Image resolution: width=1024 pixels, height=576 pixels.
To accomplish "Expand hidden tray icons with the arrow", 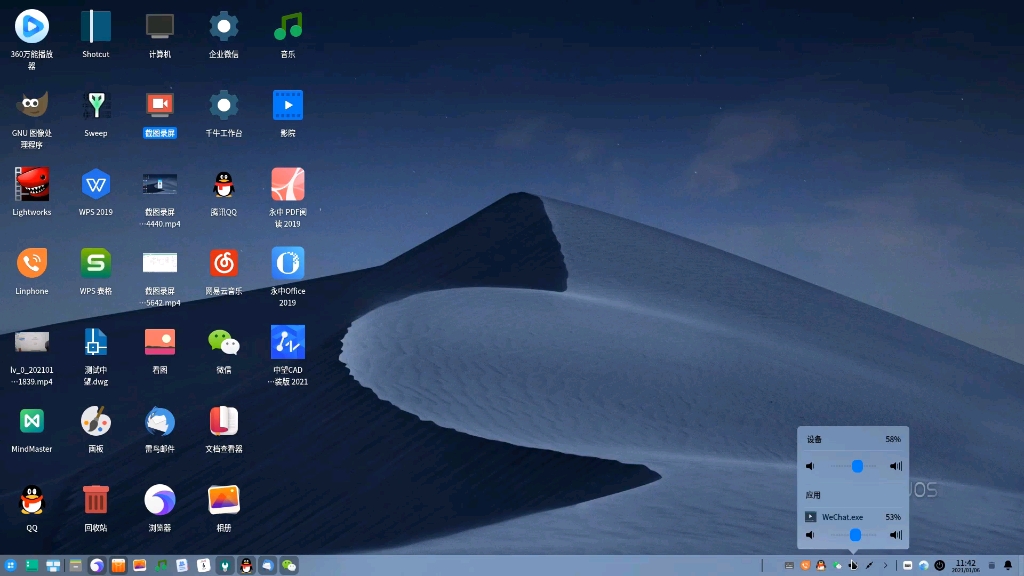I will click(x=886, y=566).
